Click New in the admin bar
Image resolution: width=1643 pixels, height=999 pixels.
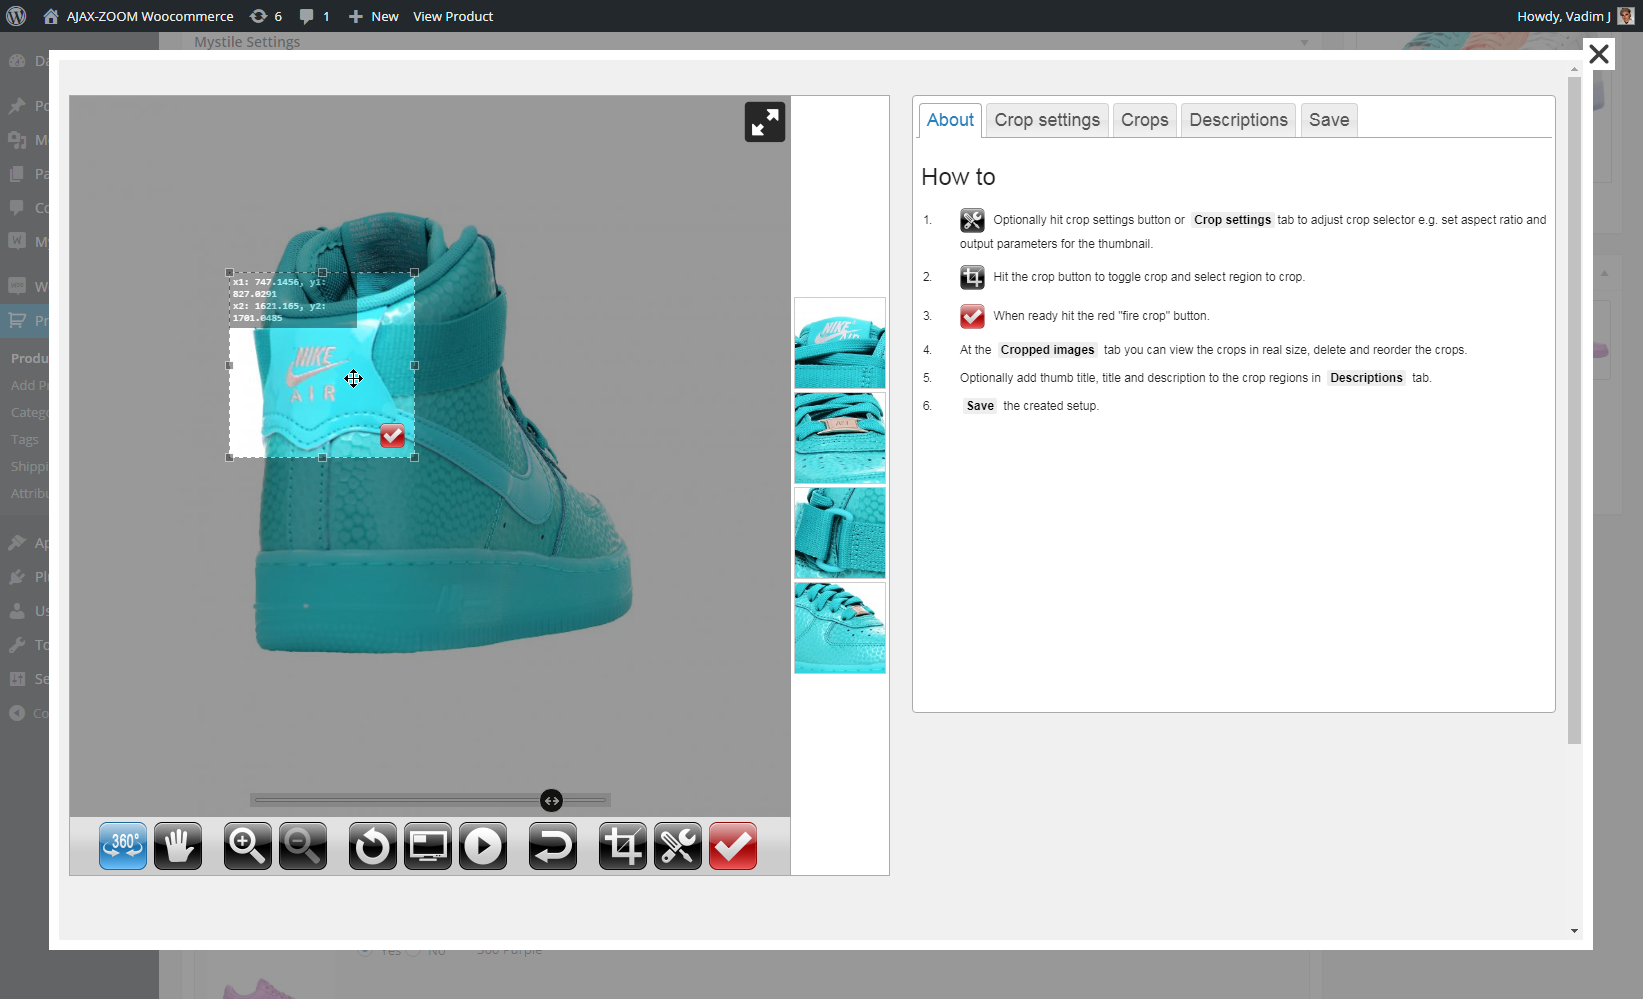(x=373, y=16)
